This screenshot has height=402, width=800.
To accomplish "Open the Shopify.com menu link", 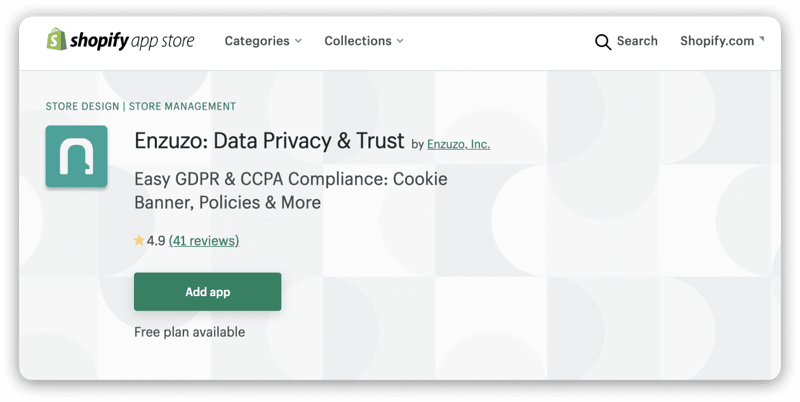I will [x=717, y=41].
